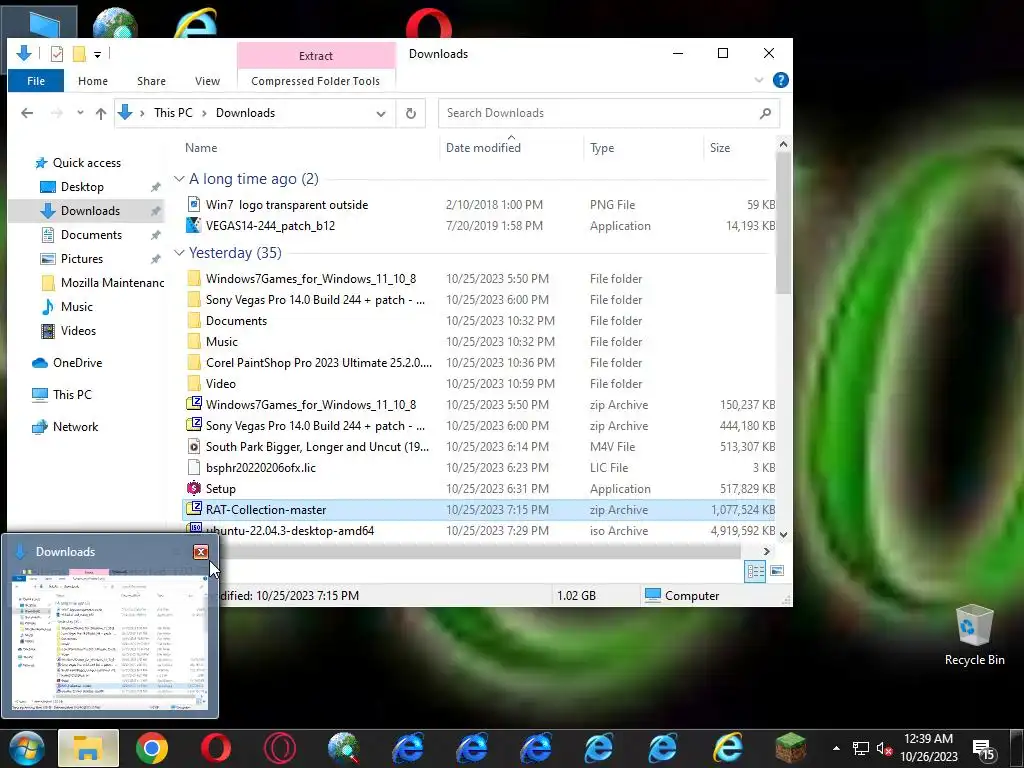1024x768 pixels.
Task: Open the Start menu orb
Action: point(25,748)
